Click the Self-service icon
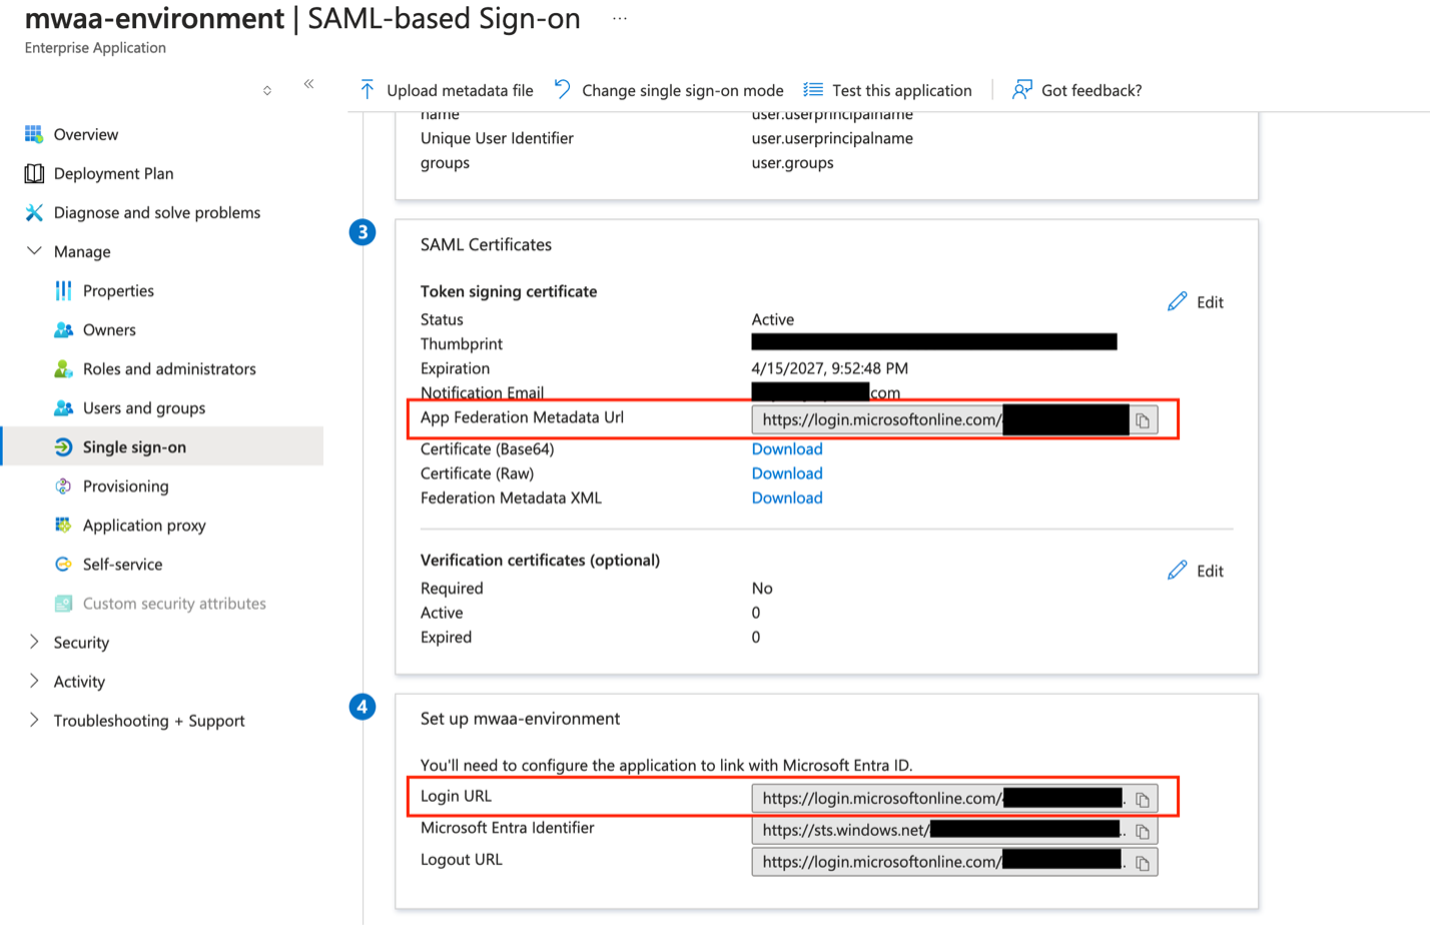 click(x=63, y=564)
